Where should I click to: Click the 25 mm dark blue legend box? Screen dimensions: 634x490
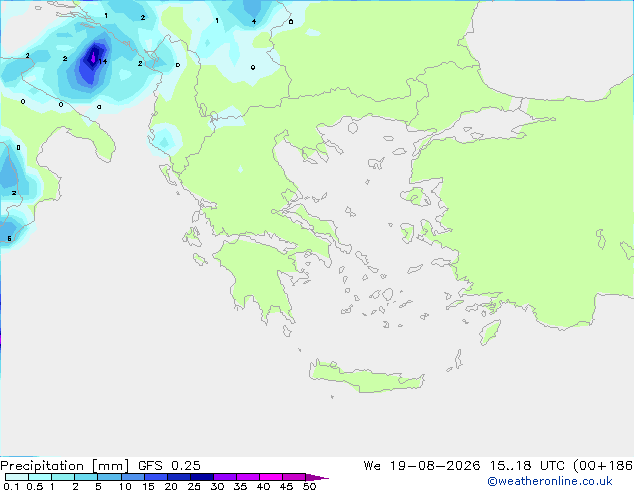click(202, 477)
